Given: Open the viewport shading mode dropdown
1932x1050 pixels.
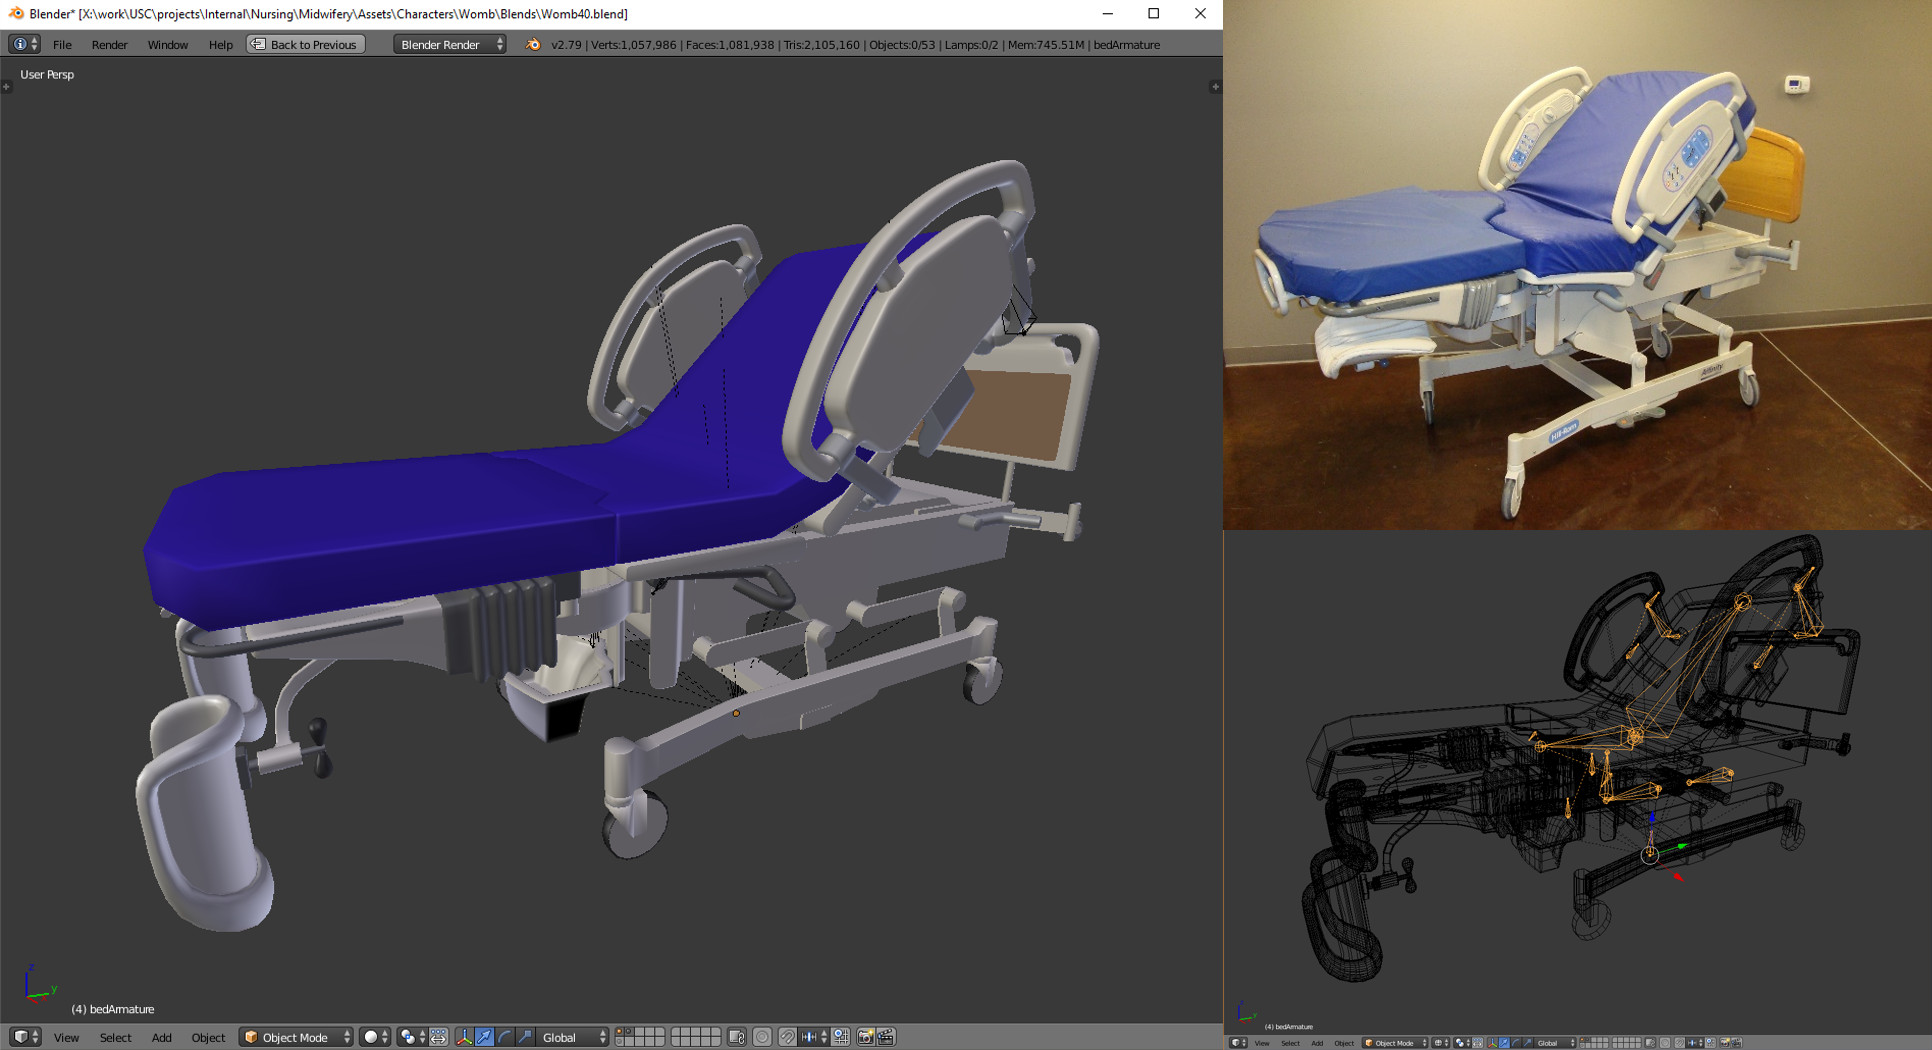Looking at the screenshot, I should pos(375,1037).
